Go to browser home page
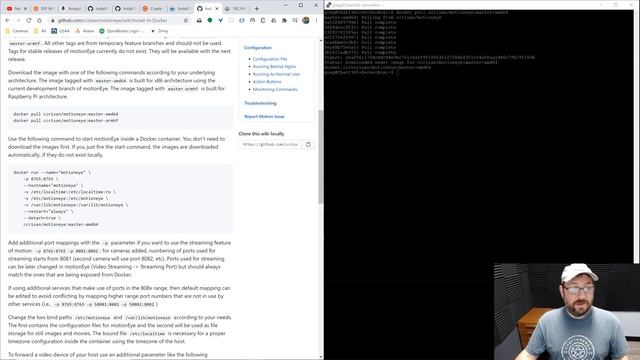Screen dimensions: 640x360 (x=39, y=20)
